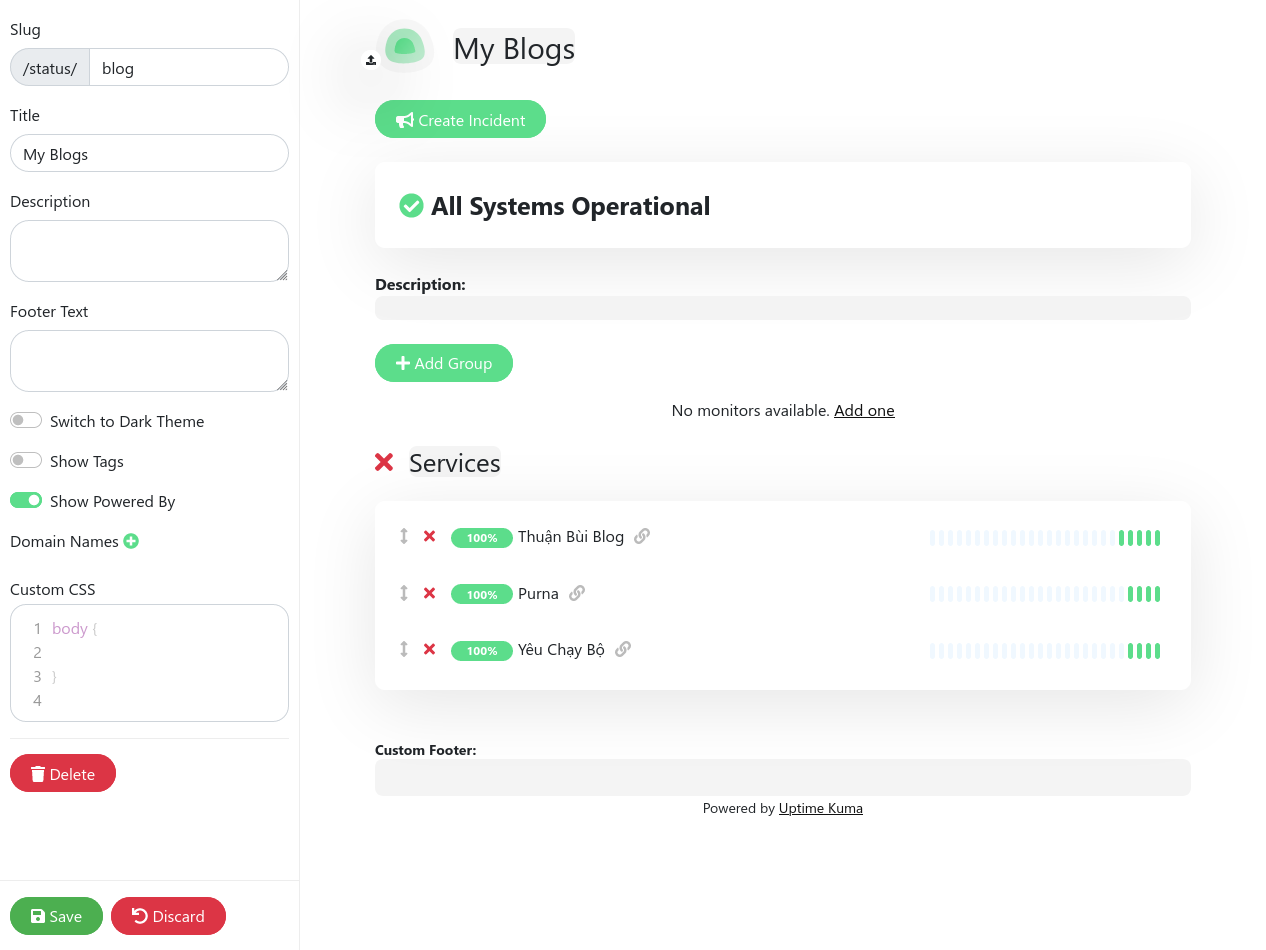Click the drag handle for Purna
The image size is (1266, 950).
404,593
